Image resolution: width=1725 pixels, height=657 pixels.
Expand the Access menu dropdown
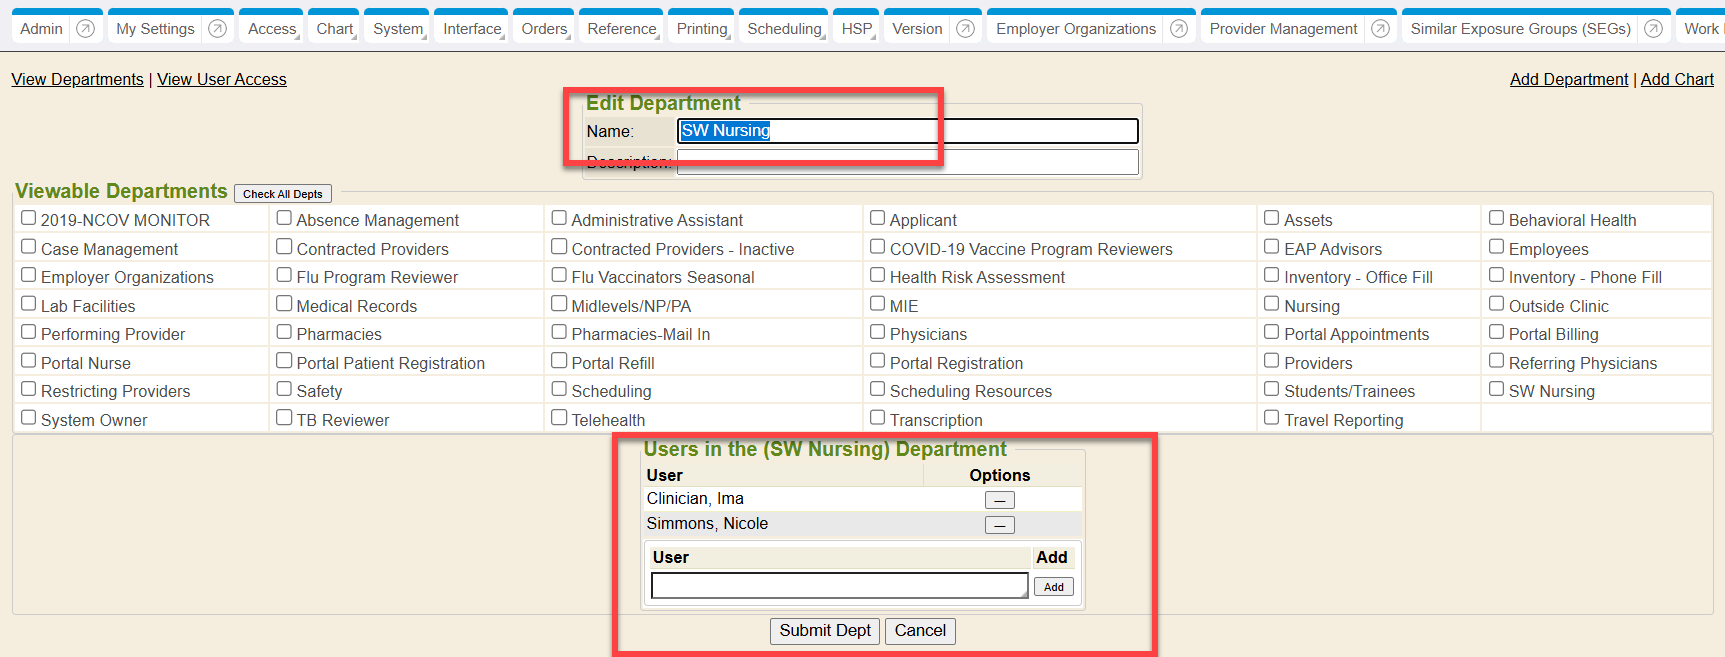click(272, 29)
